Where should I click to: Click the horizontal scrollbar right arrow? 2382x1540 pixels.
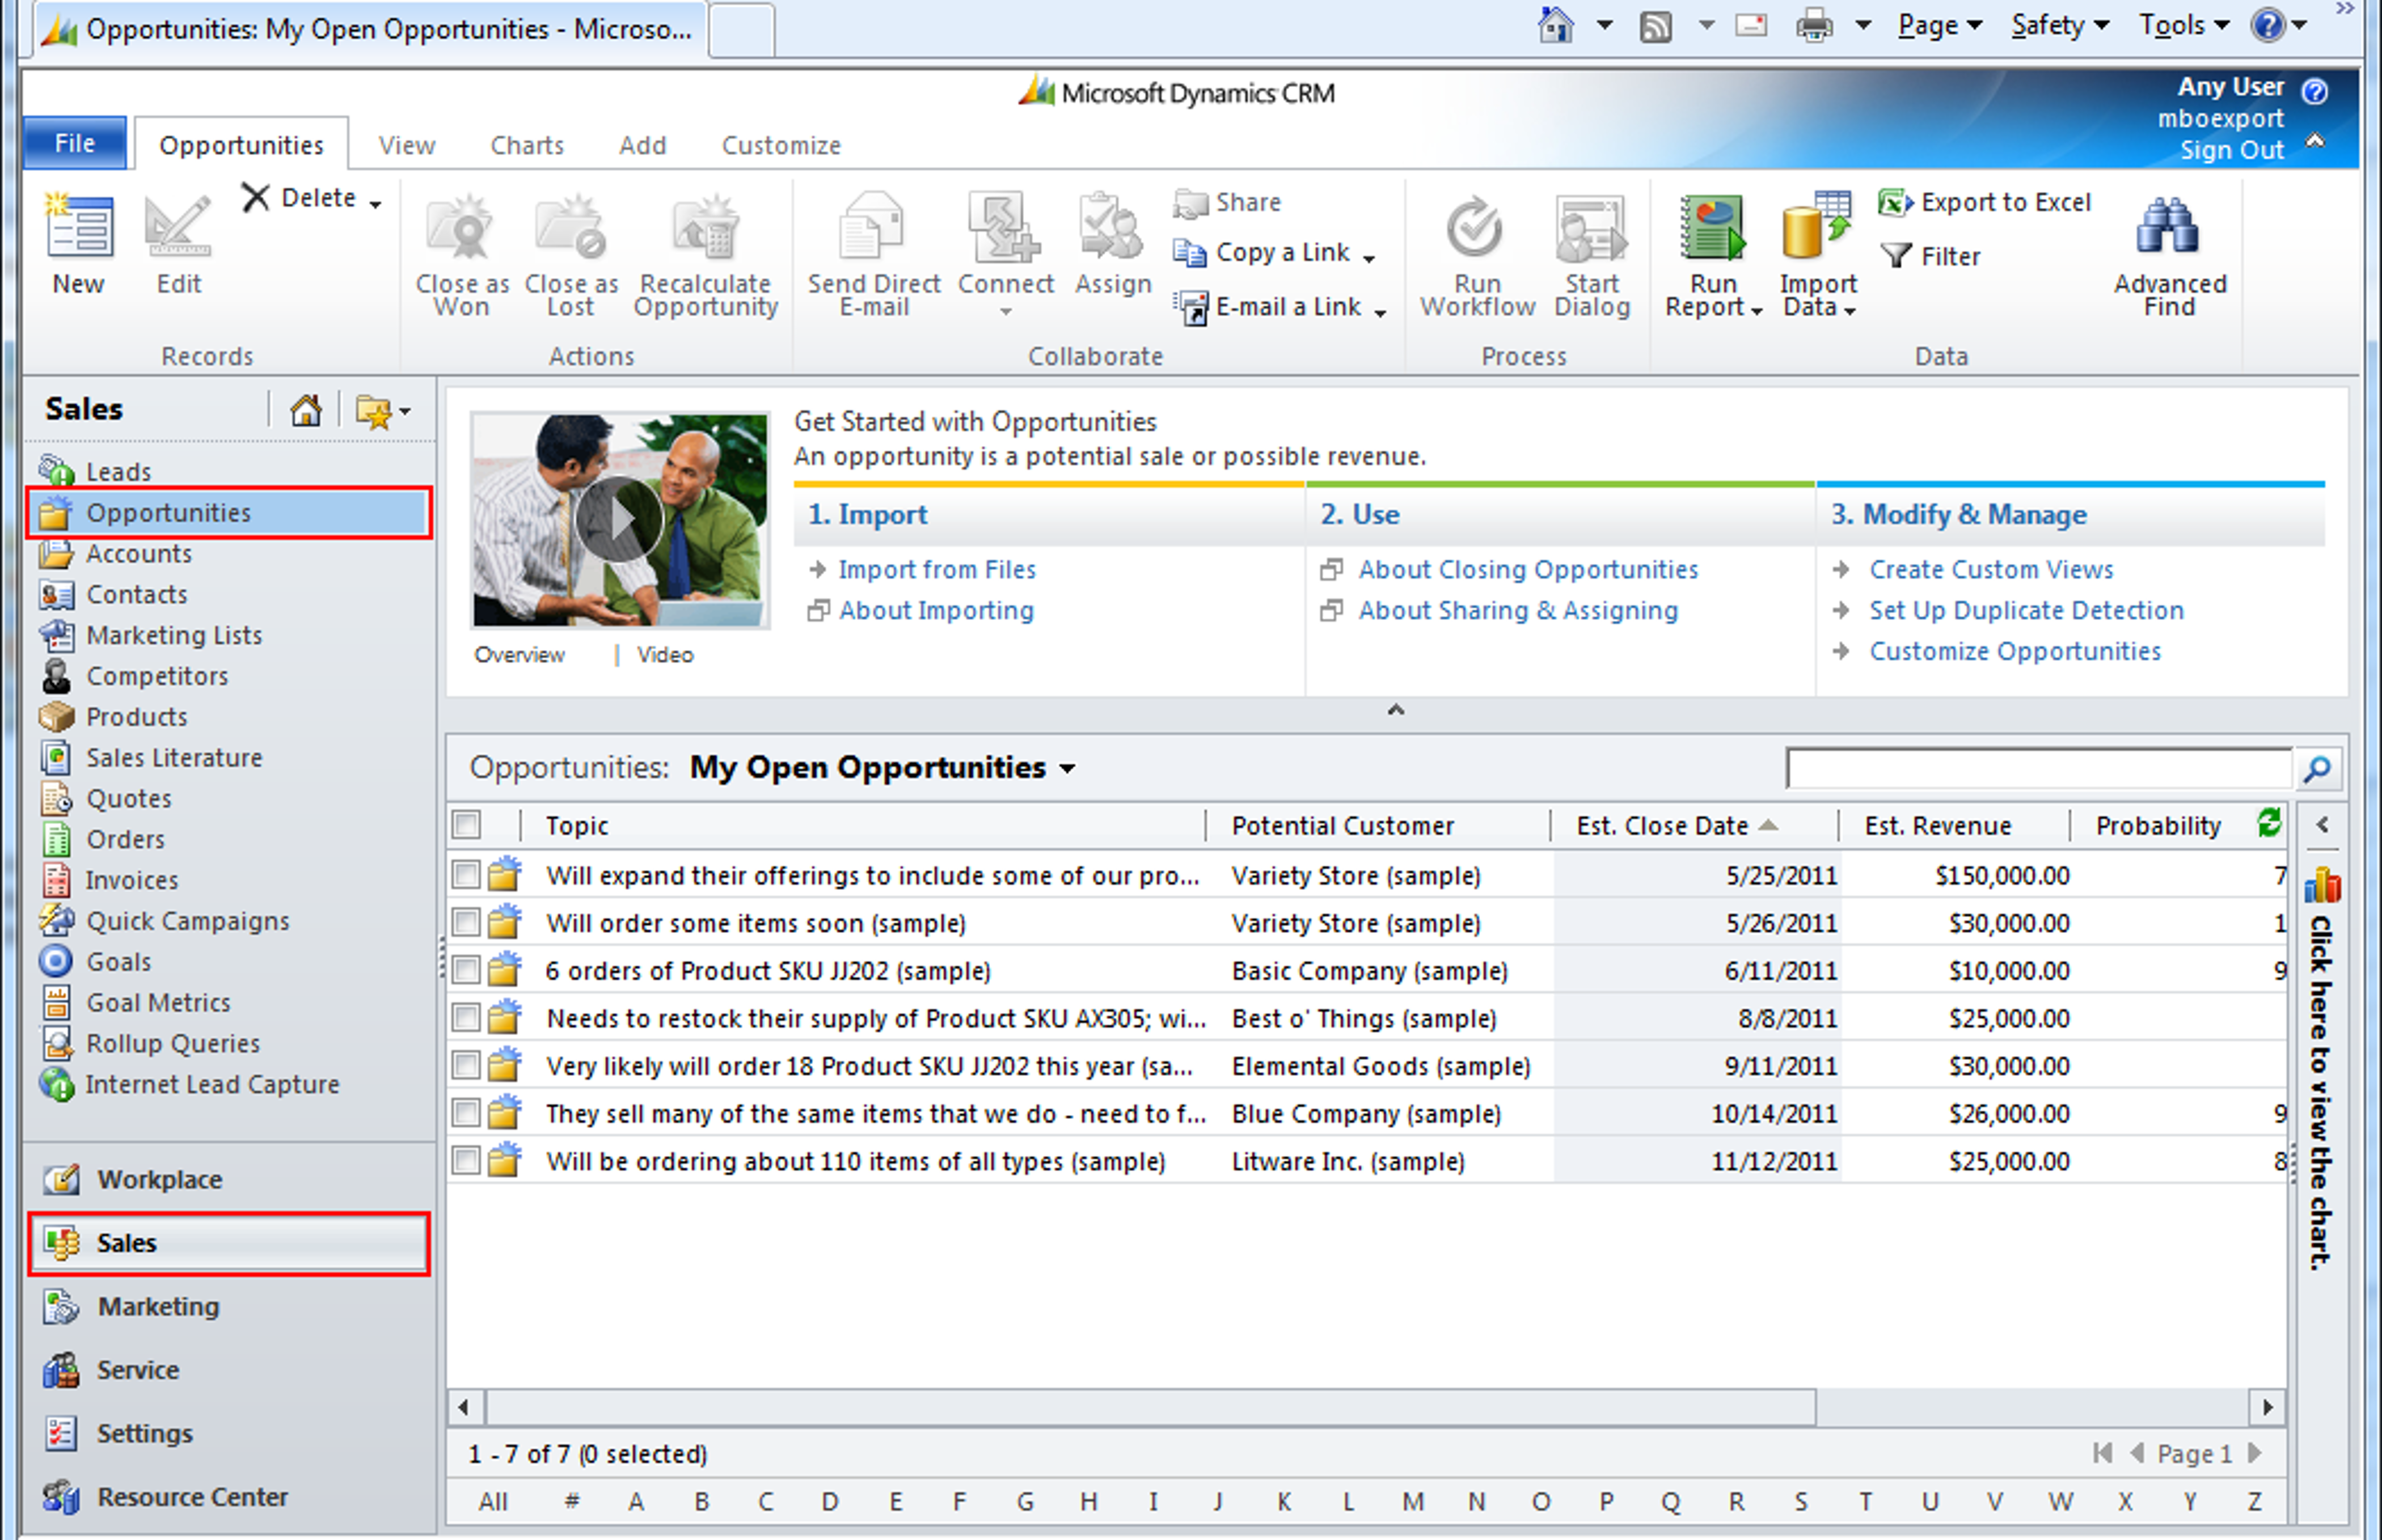click(x=2267, y=1407)
